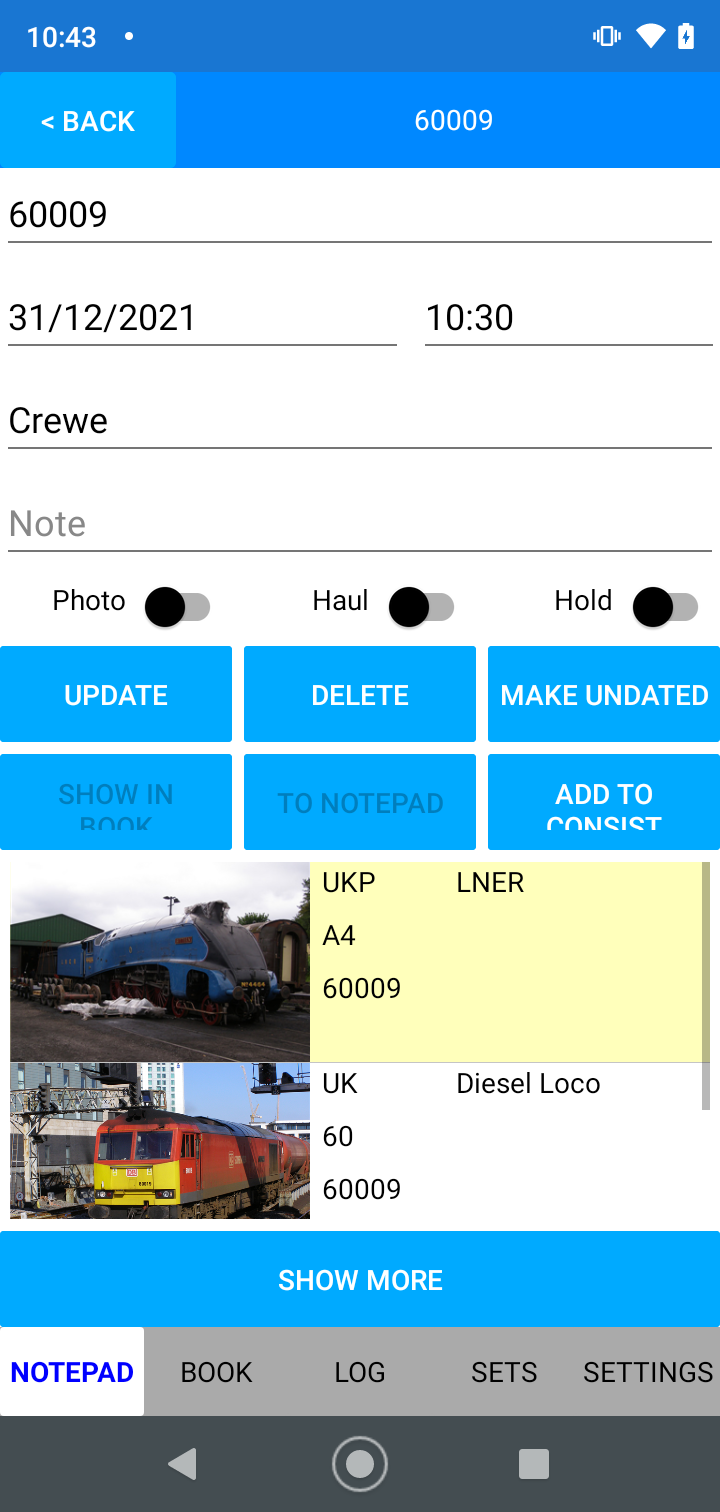Tap the Android back navigation triangle
720x1512 pixels.
pos(182,1464)
